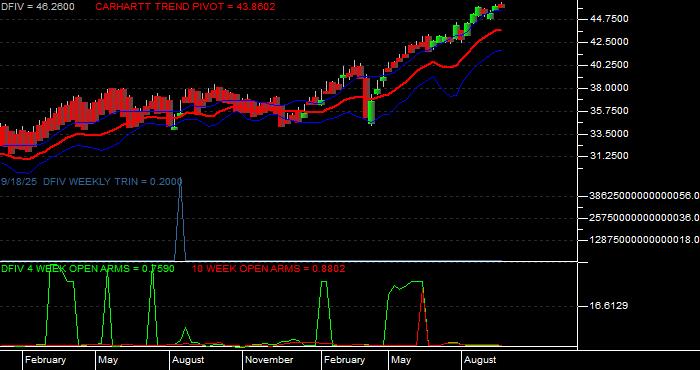Click the second February date marker
This screenshot has height=370, width=700.
344,360
